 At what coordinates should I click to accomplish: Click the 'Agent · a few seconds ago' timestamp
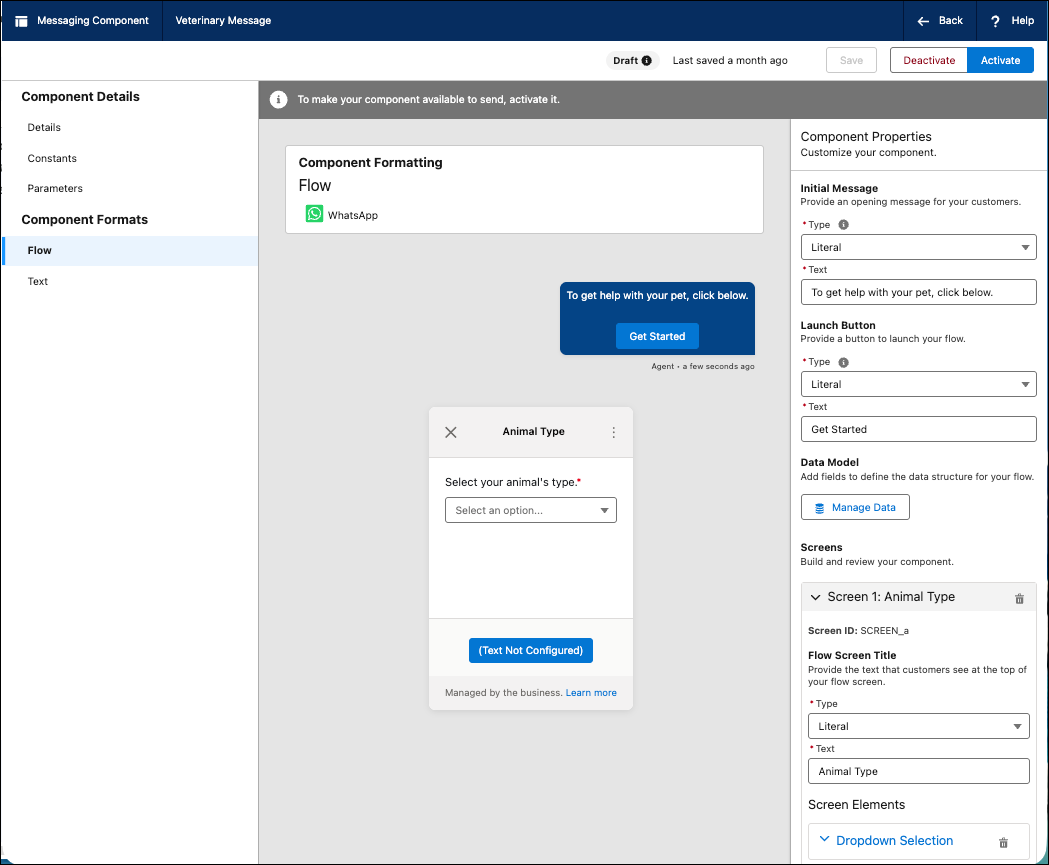pyautogui.click(x=703, y=367)
